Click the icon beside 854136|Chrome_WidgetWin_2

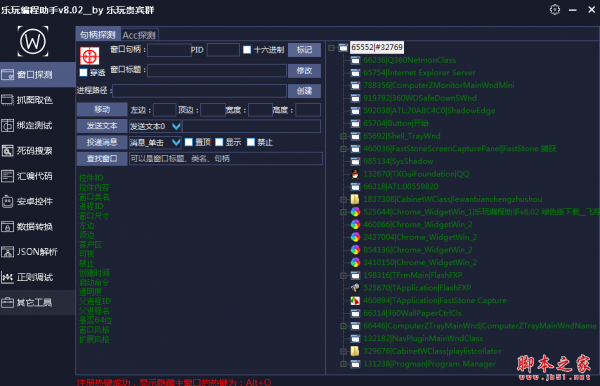(x=355, y=250)
